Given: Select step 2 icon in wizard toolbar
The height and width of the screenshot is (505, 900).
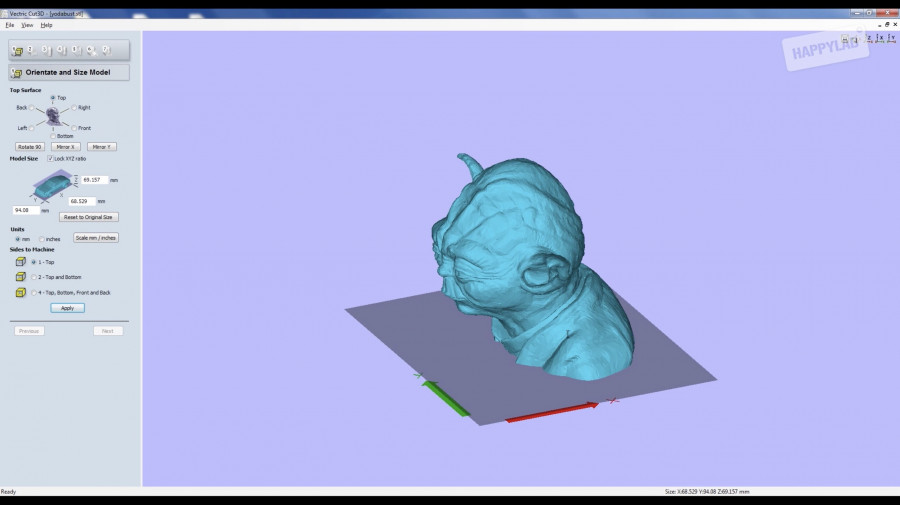Looking at the screenshot, I should point(32,50).
